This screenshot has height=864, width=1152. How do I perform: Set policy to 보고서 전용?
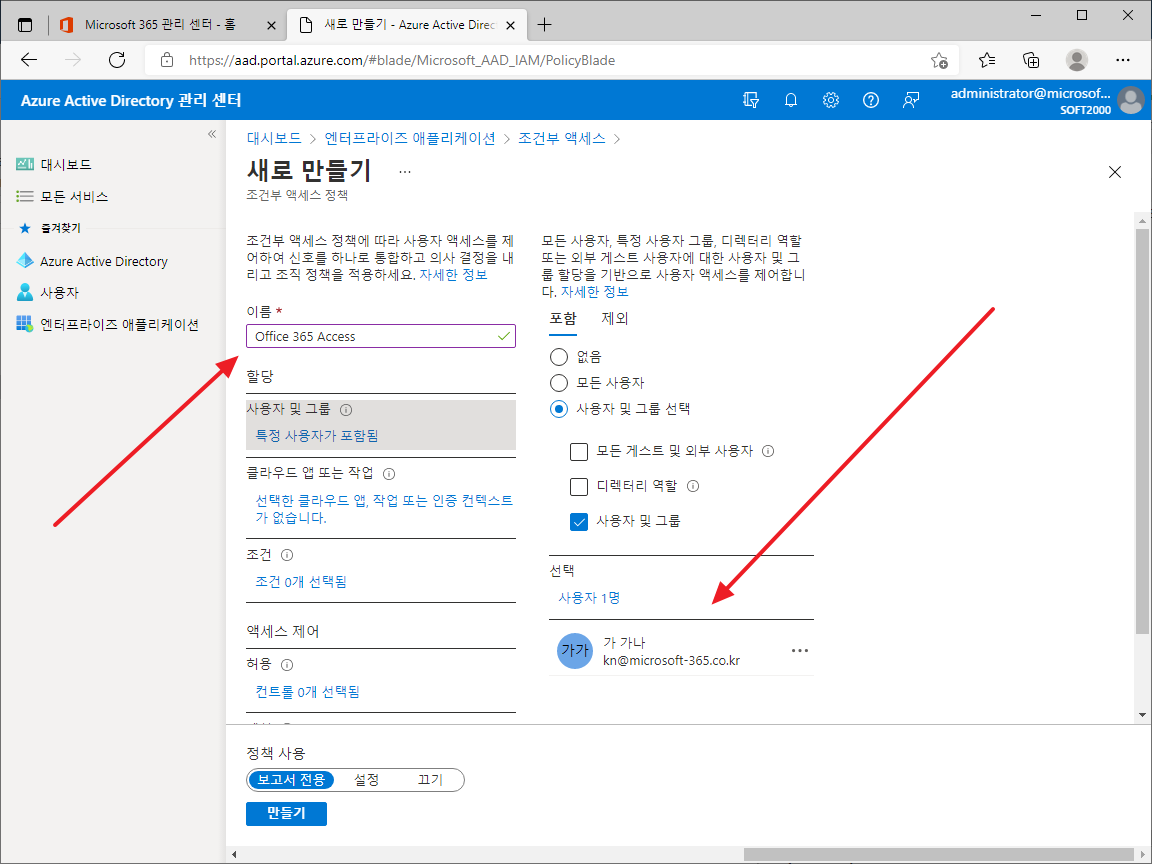(291, 780)
